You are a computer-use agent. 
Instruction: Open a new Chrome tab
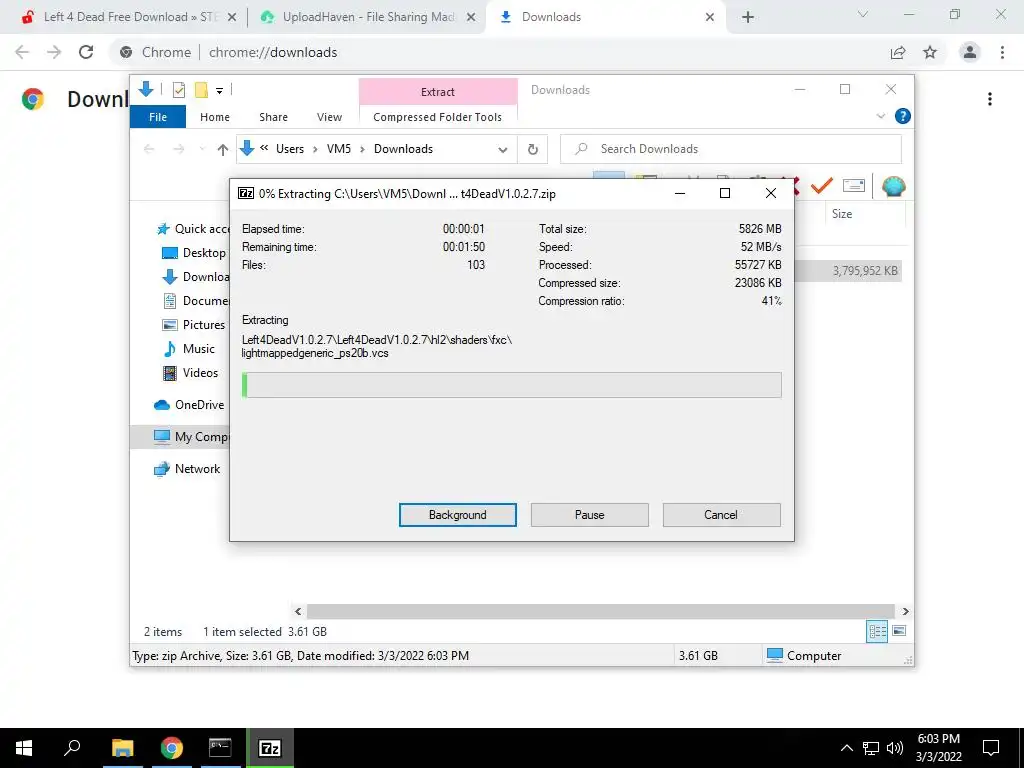(748, 17)
